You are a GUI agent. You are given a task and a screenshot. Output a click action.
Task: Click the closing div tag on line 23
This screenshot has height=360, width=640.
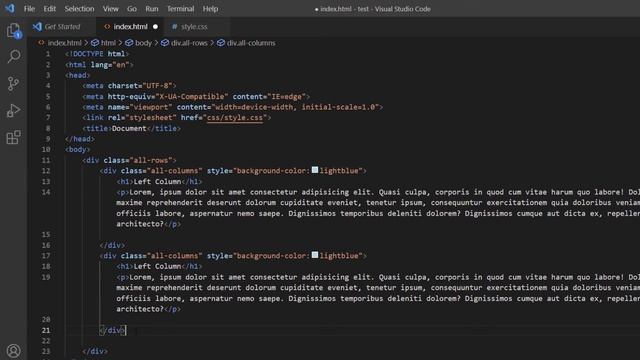pos(95,351)
